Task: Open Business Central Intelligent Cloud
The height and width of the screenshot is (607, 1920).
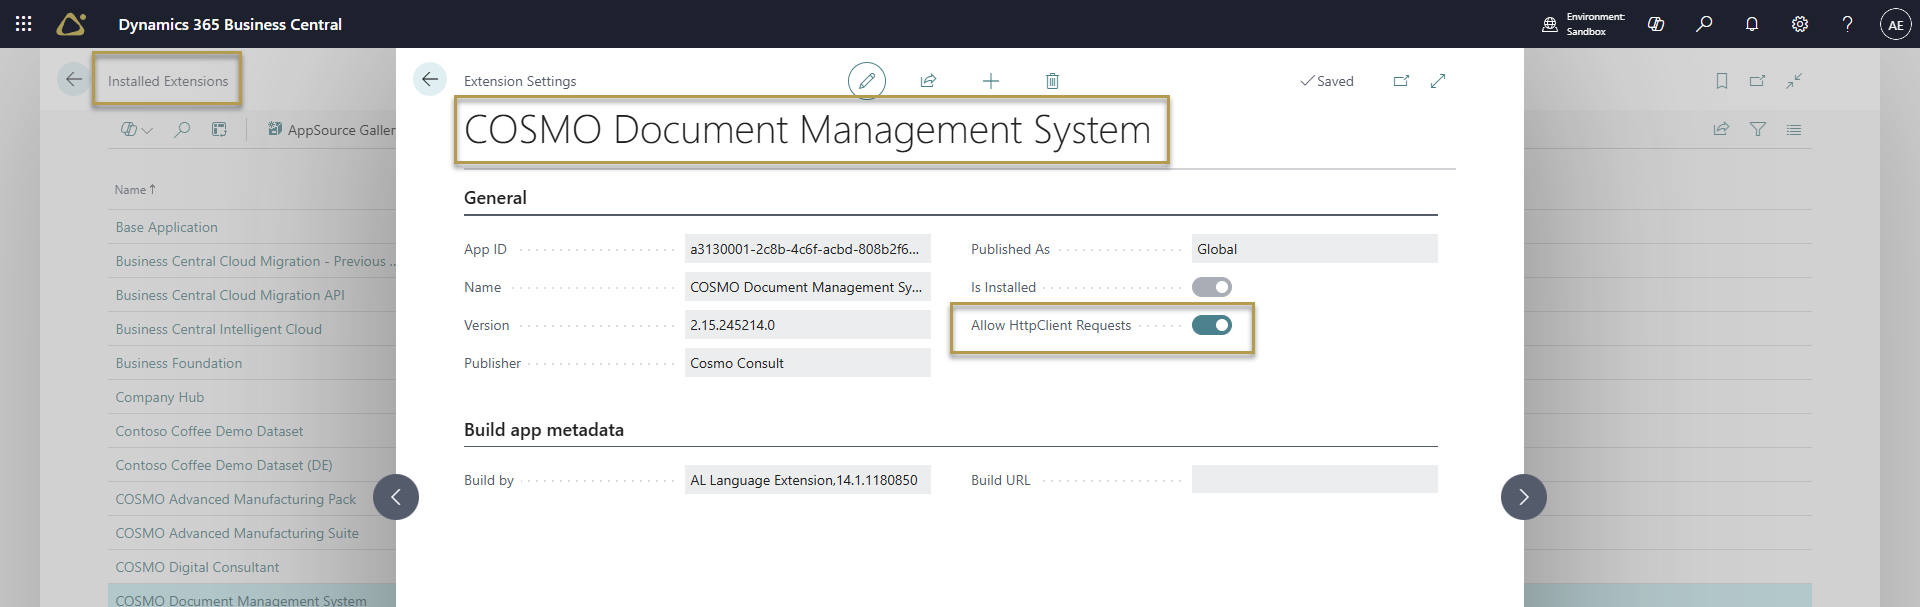Action: point(218,329)
